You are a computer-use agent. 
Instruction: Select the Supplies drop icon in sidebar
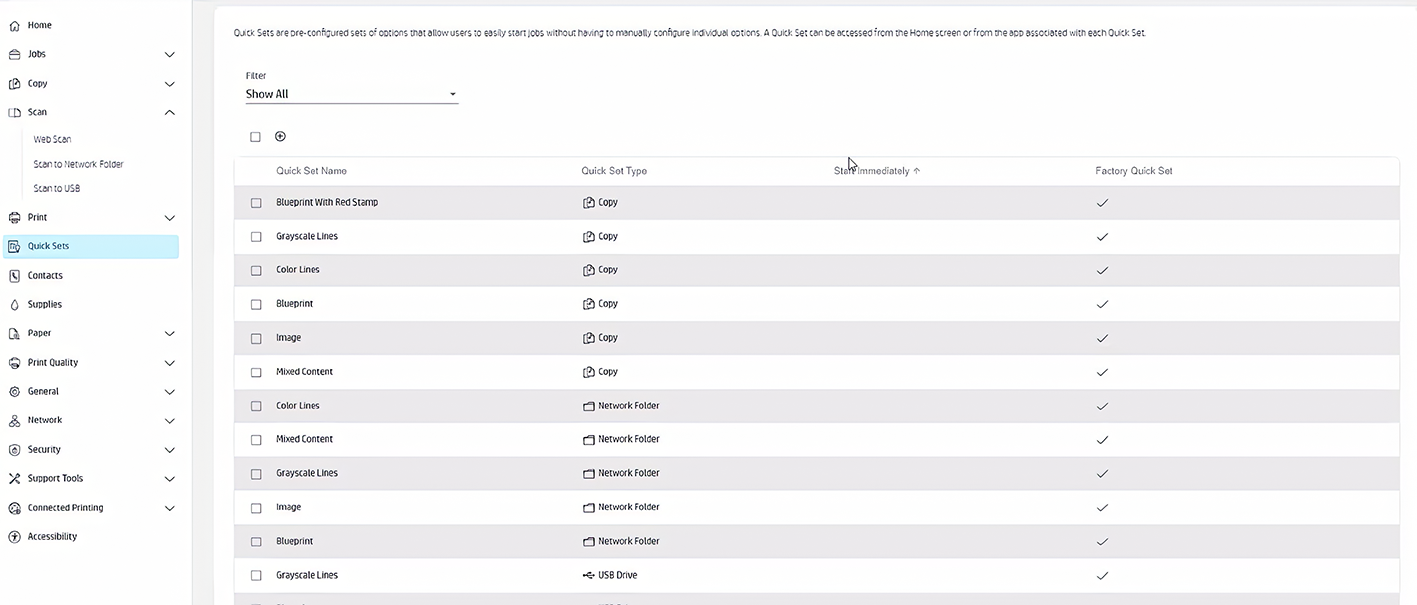click(x=14, y=304)
